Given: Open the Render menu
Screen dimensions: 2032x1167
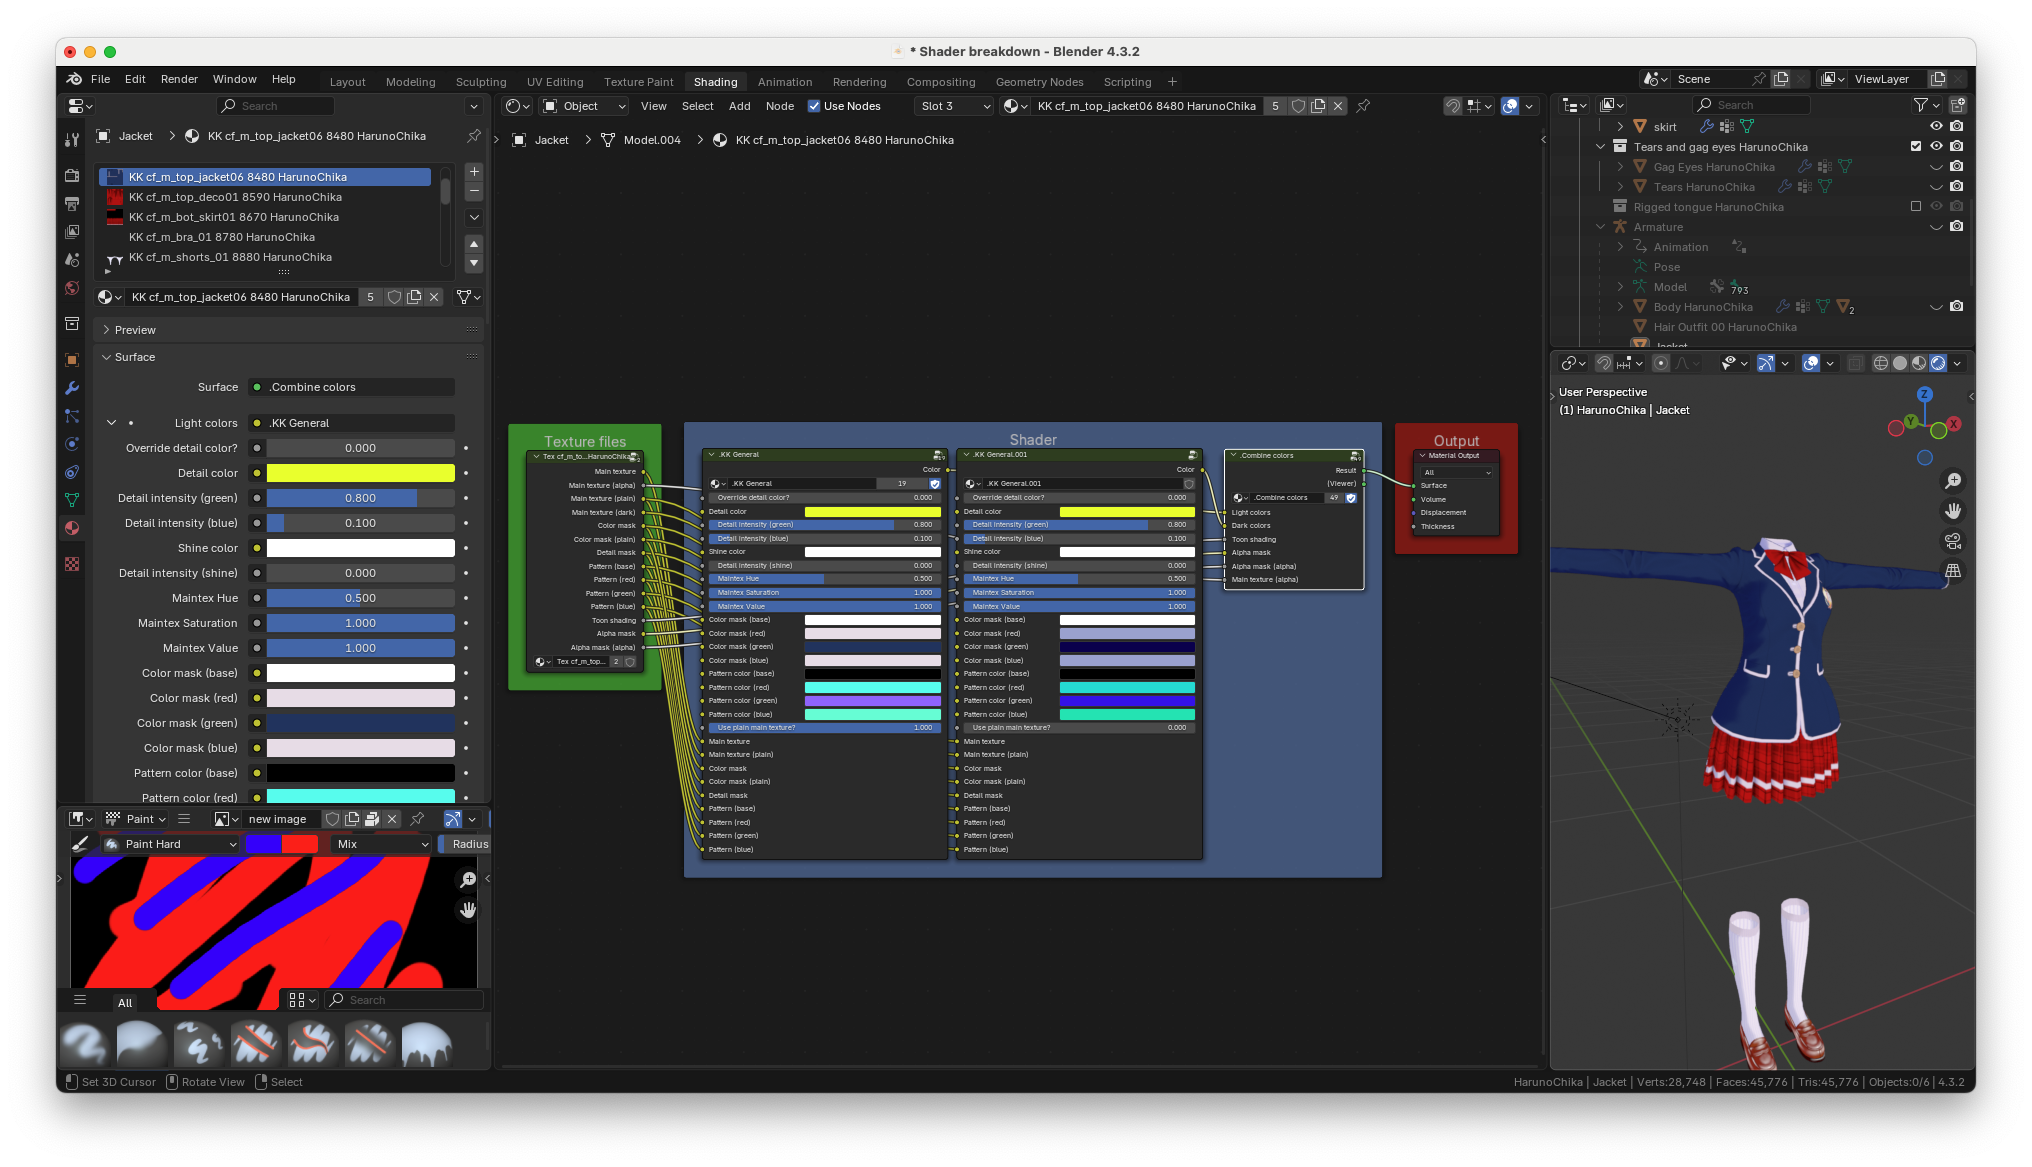Looking at the screenshot, I should [x=179, y=79].
